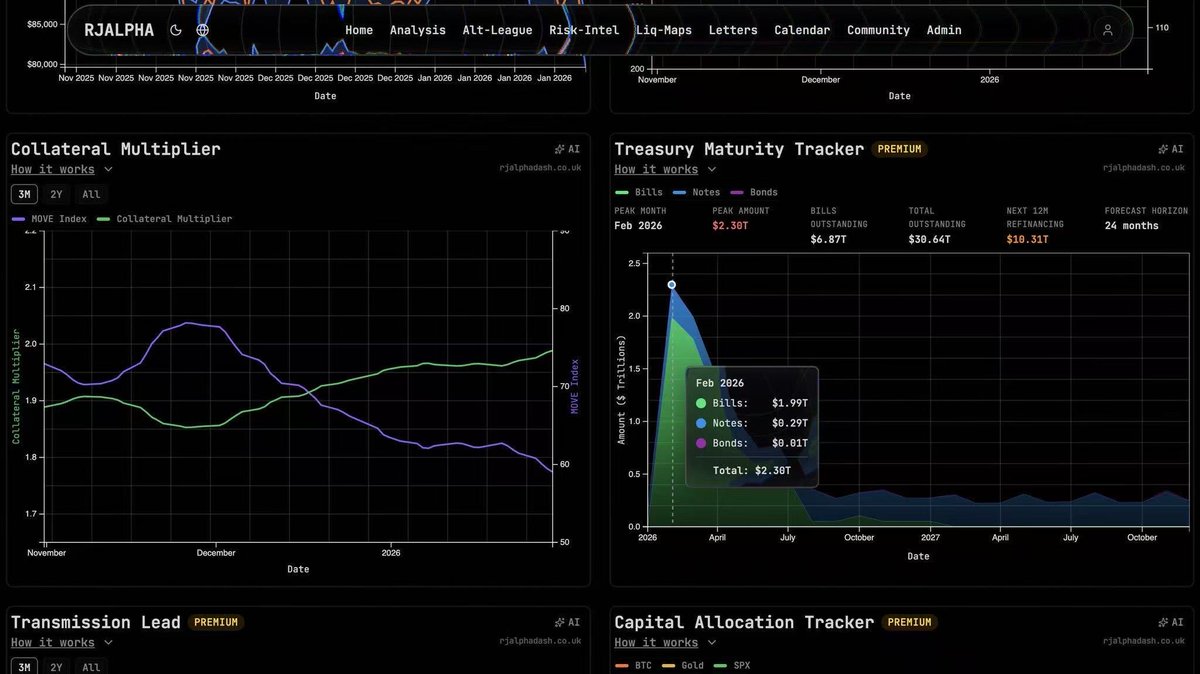Select 3M range for Collateral Multiplier
The image size is (1200, 674).
tap(24, 194)
